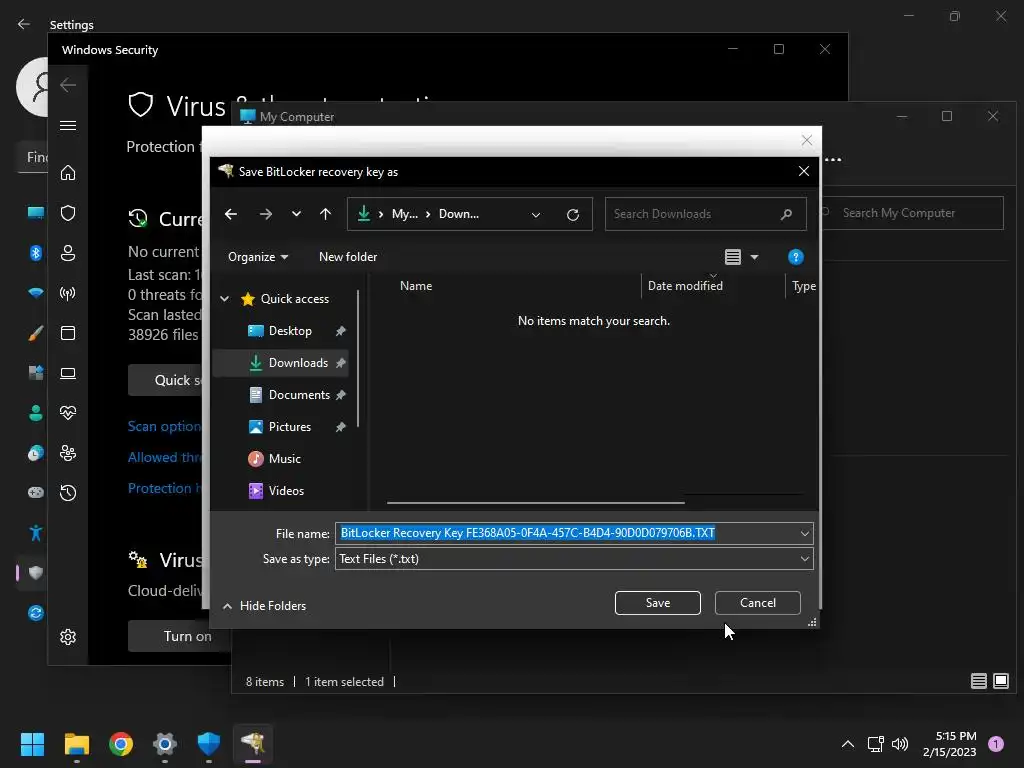
Task: Click the Save button
Action: tap(658, 603)
